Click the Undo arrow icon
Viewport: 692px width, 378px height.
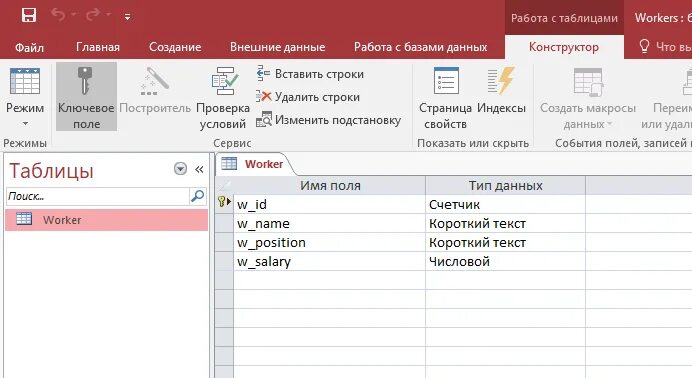click(58, 15)
